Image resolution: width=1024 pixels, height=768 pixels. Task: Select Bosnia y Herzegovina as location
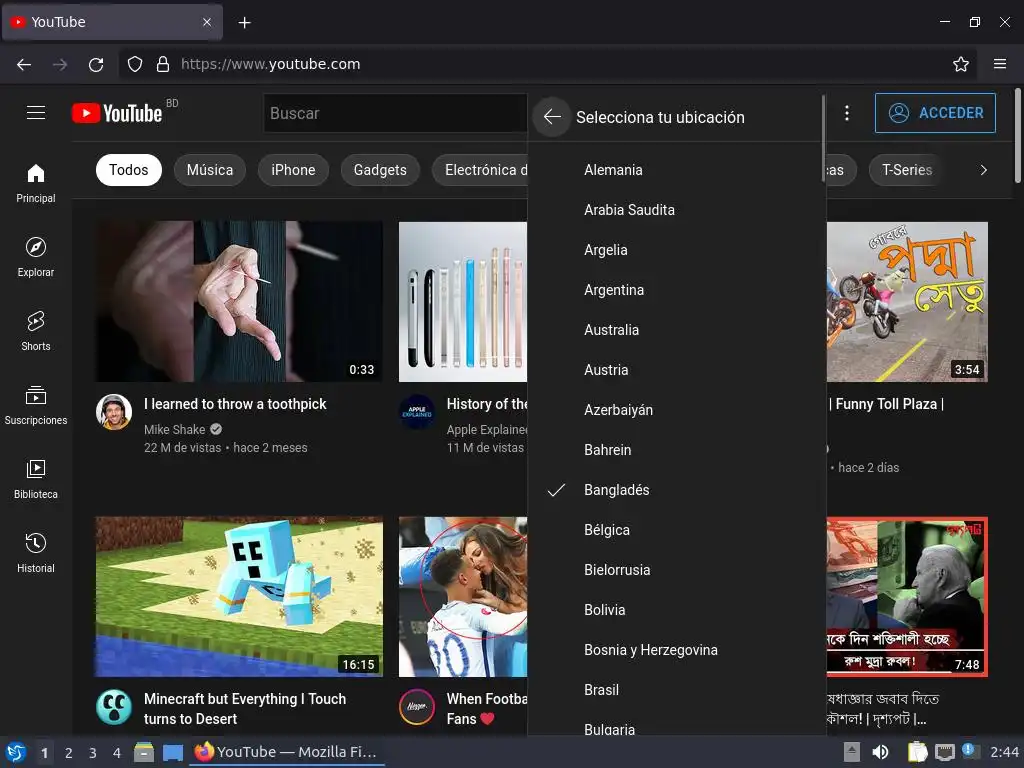[676, 650]
